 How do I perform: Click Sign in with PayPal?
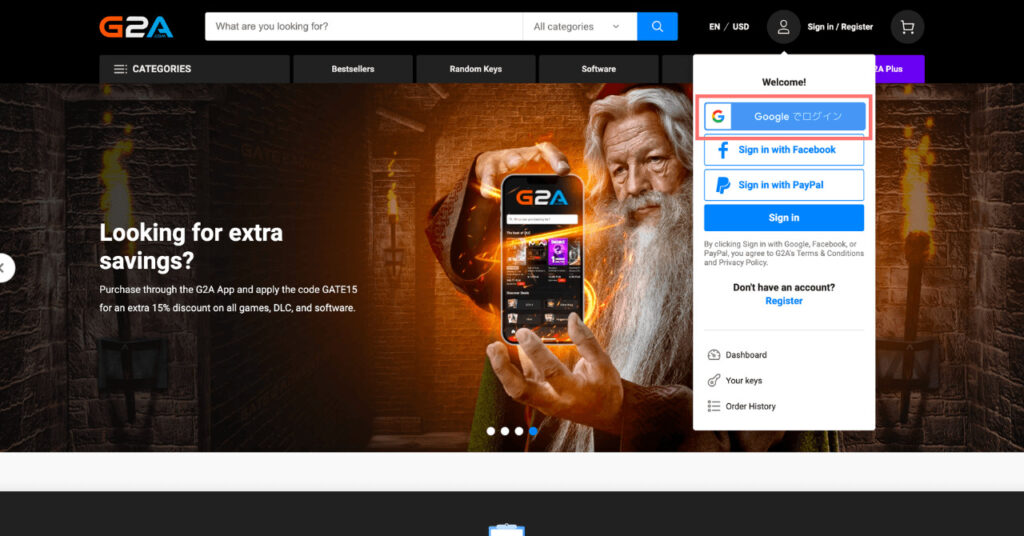coord(784,185)
